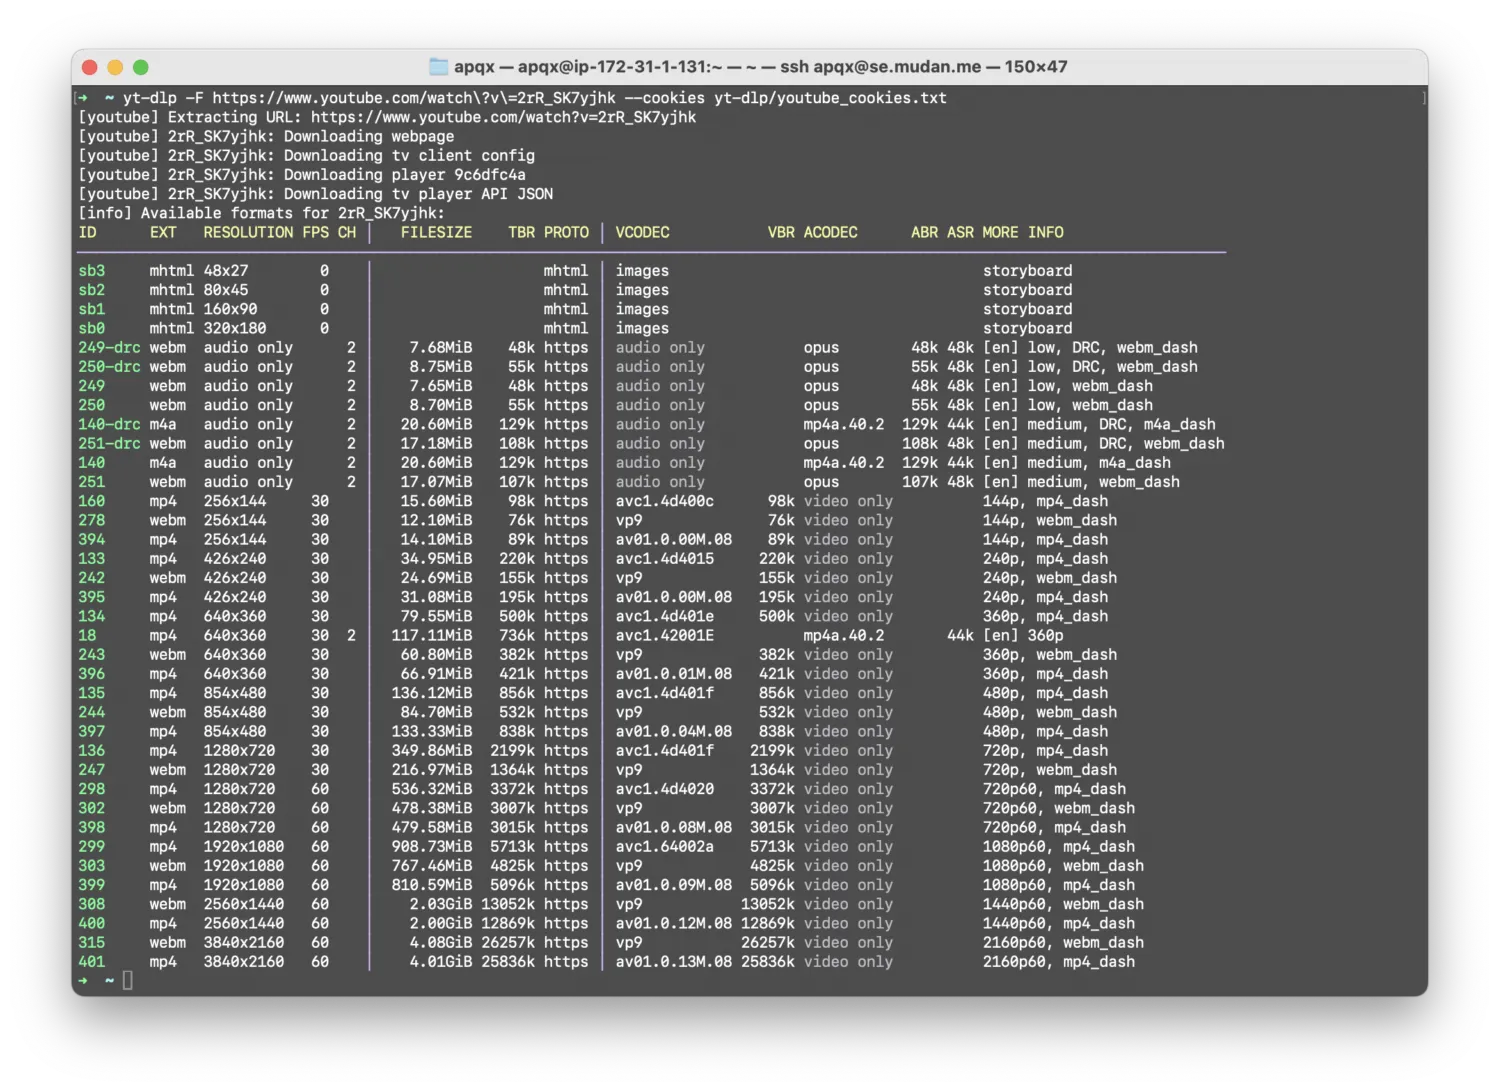Place cursor at the empty bottom prompt
The width and height of the screenshot is (1500, 1090).
point(128,981)
